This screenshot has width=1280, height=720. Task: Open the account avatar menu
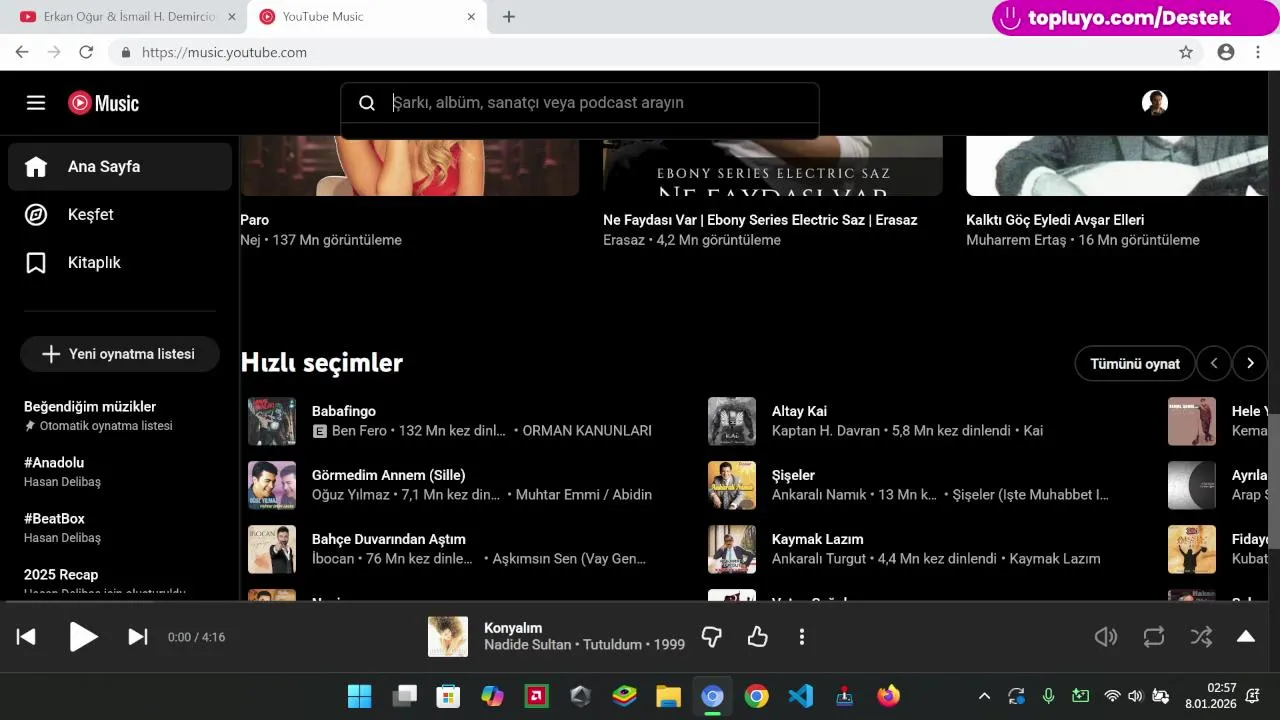pyautogui.click(x=1155, y=103)
